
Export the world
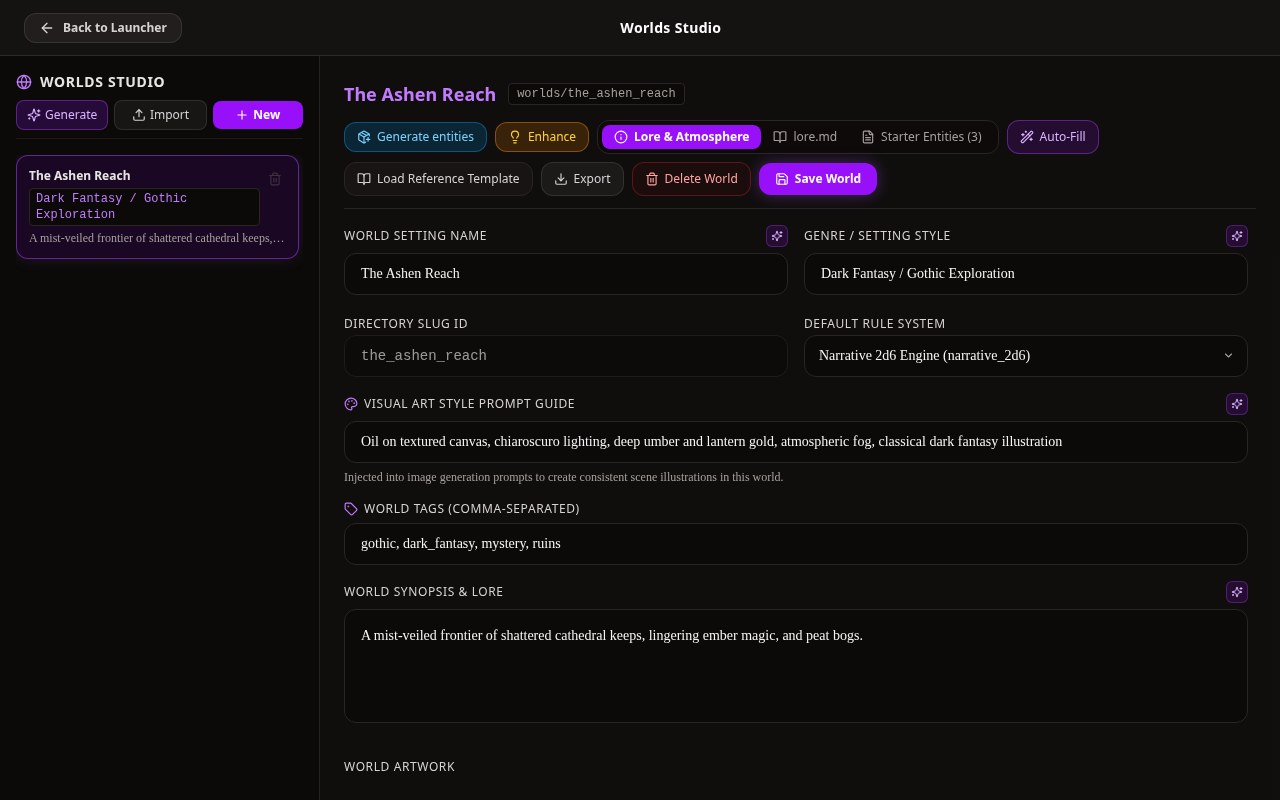[x=582, y=179]
